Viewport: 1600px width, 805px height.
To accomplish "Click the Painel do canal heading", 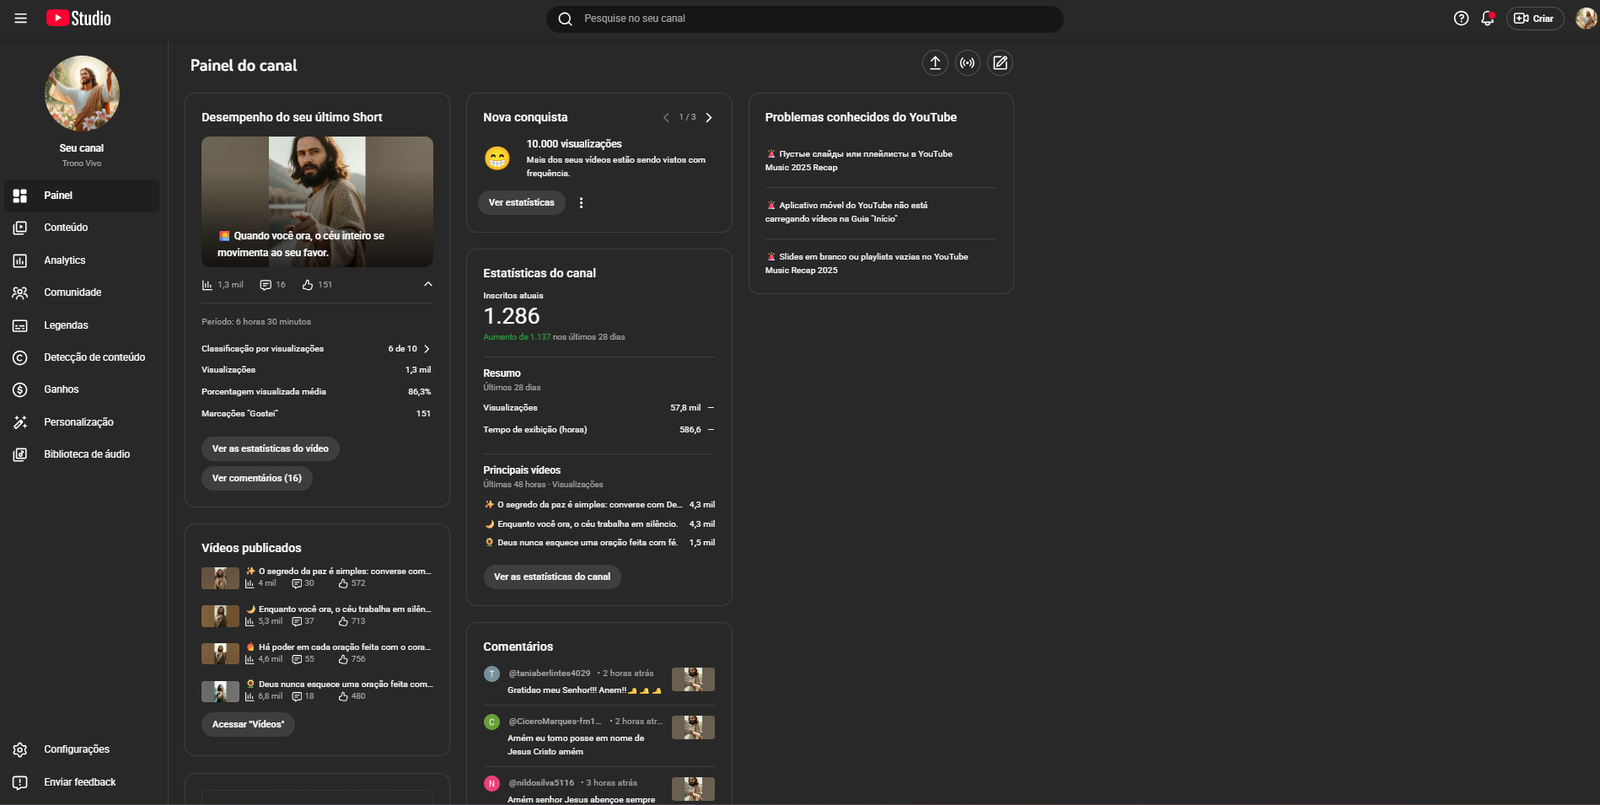I will coord(244,65).
